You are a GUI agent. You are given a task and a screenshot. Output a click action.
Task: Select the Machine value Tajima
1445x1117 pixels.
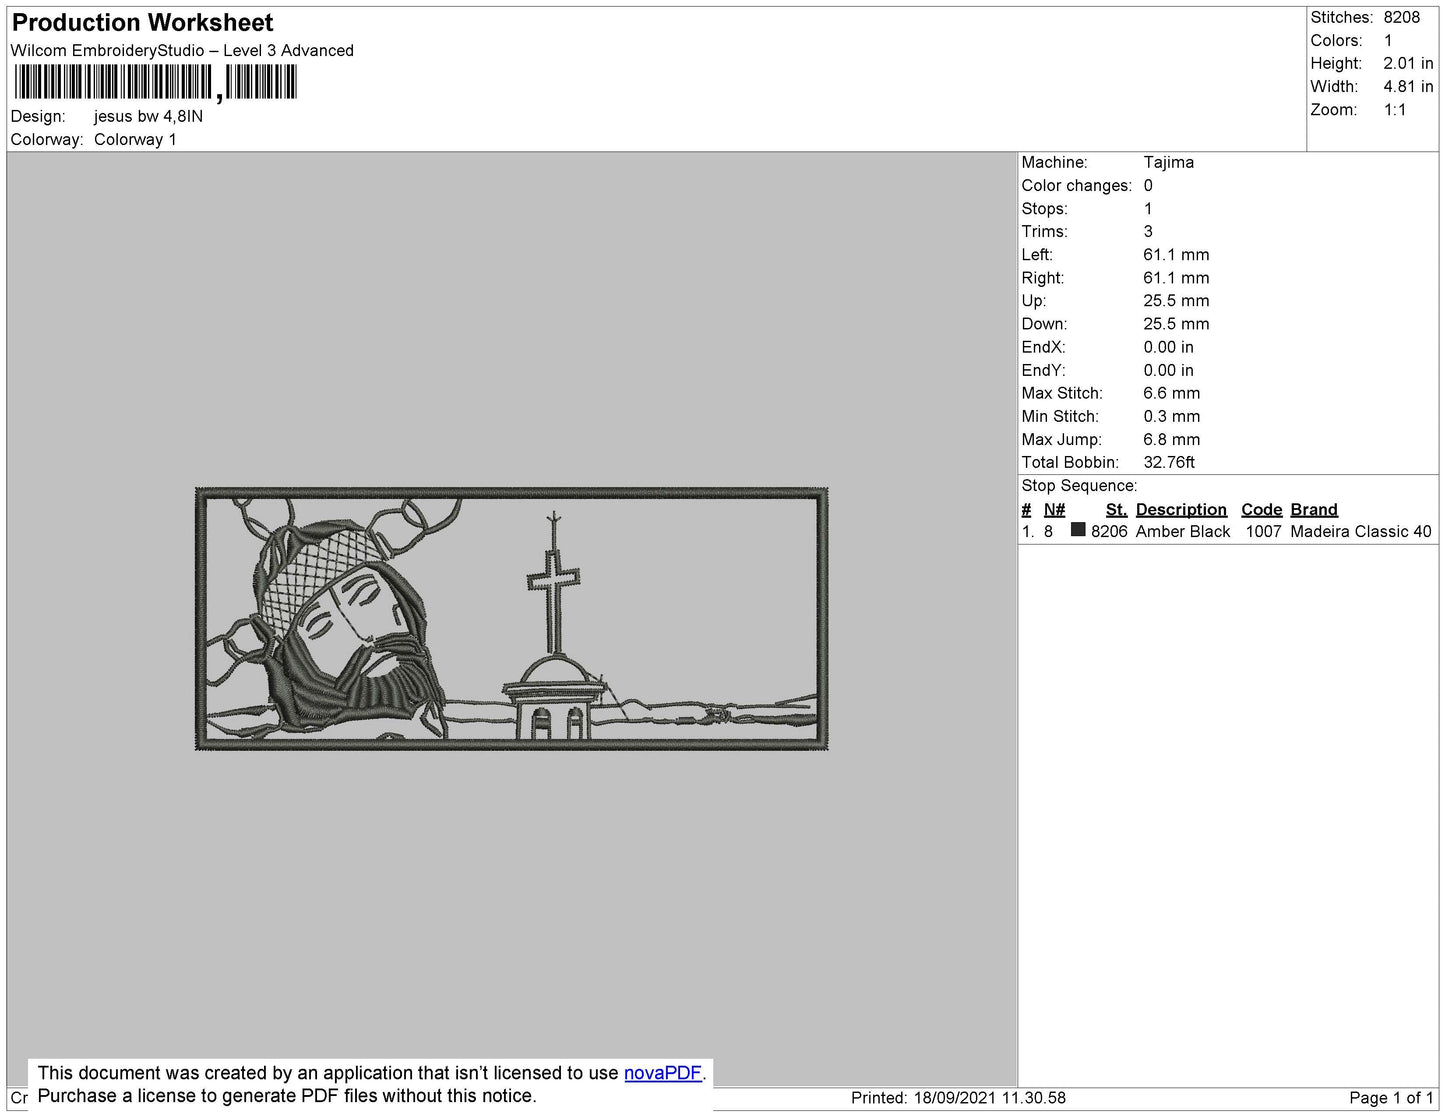click(x=1168, y=162)
